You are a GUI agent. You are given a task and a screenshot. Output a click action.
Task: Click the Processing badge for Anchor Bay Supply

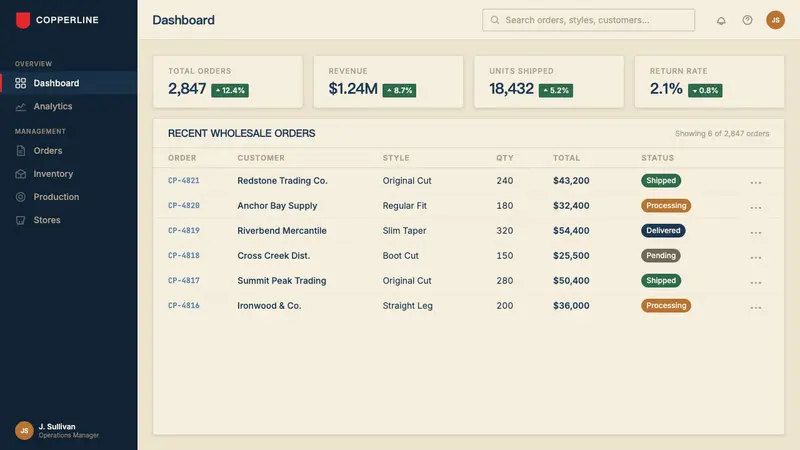[666, 206]
